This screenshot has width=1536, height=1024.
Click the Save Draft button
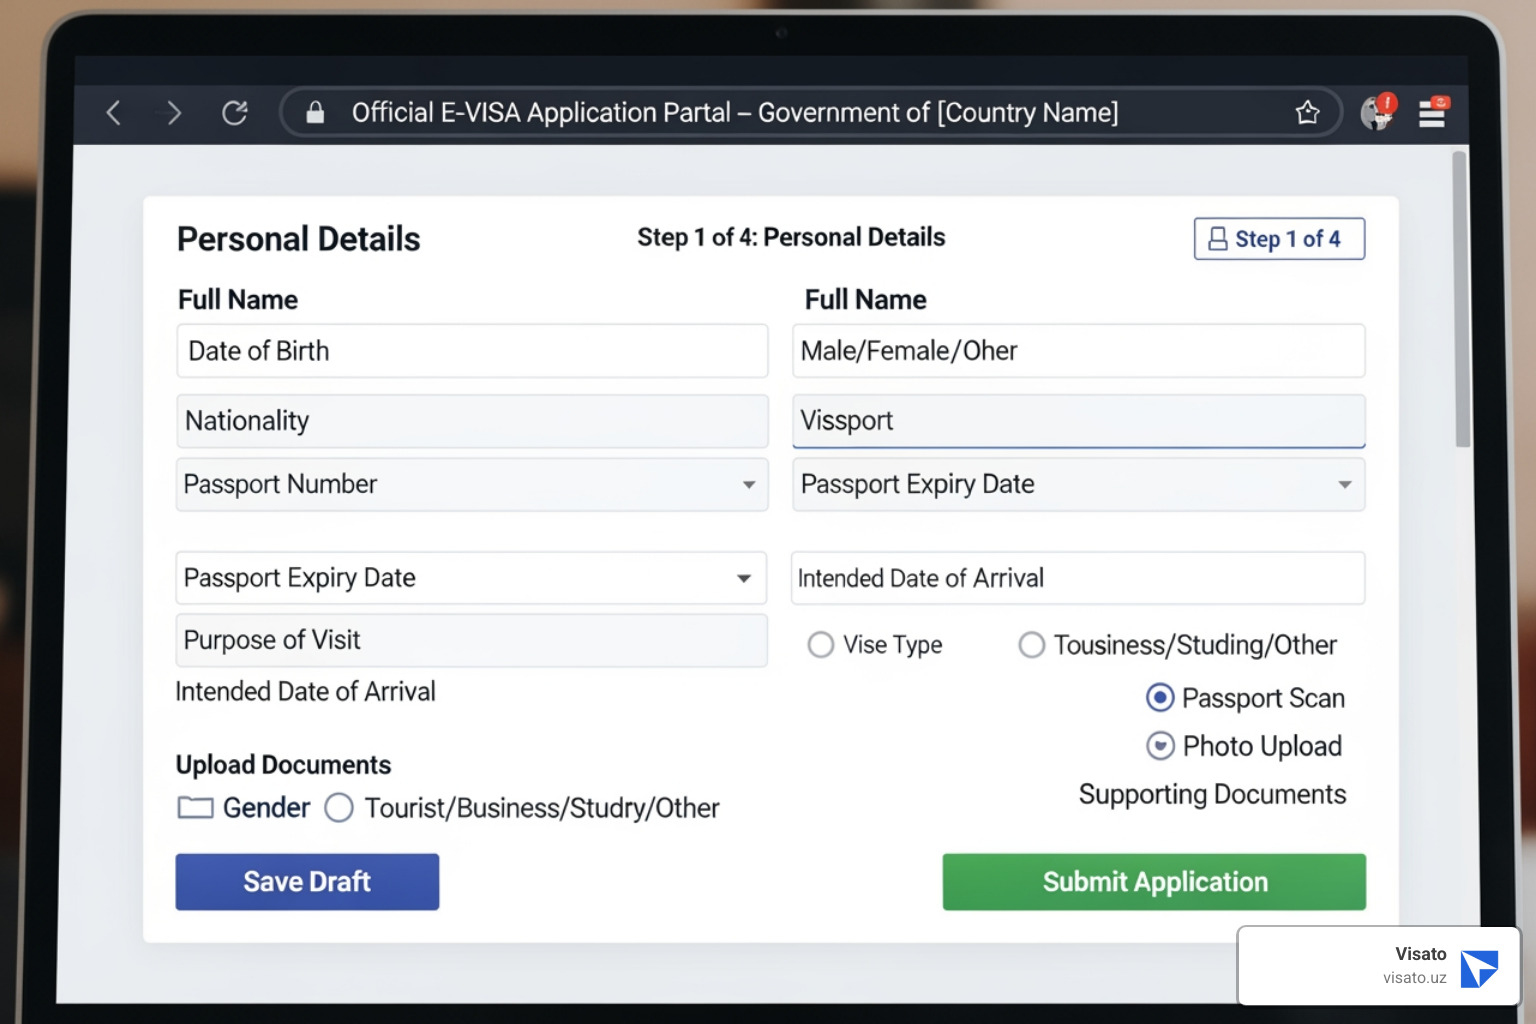click(307, 881)
